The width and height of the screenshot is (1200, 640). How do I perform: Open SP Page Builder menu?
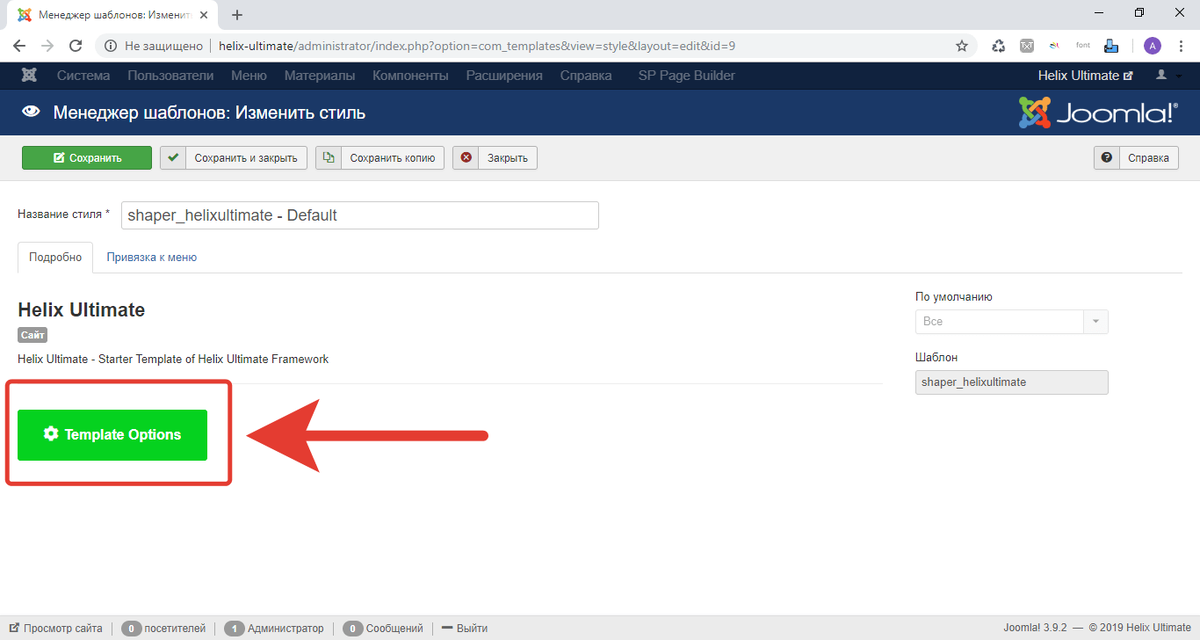[x=687, y=76]
